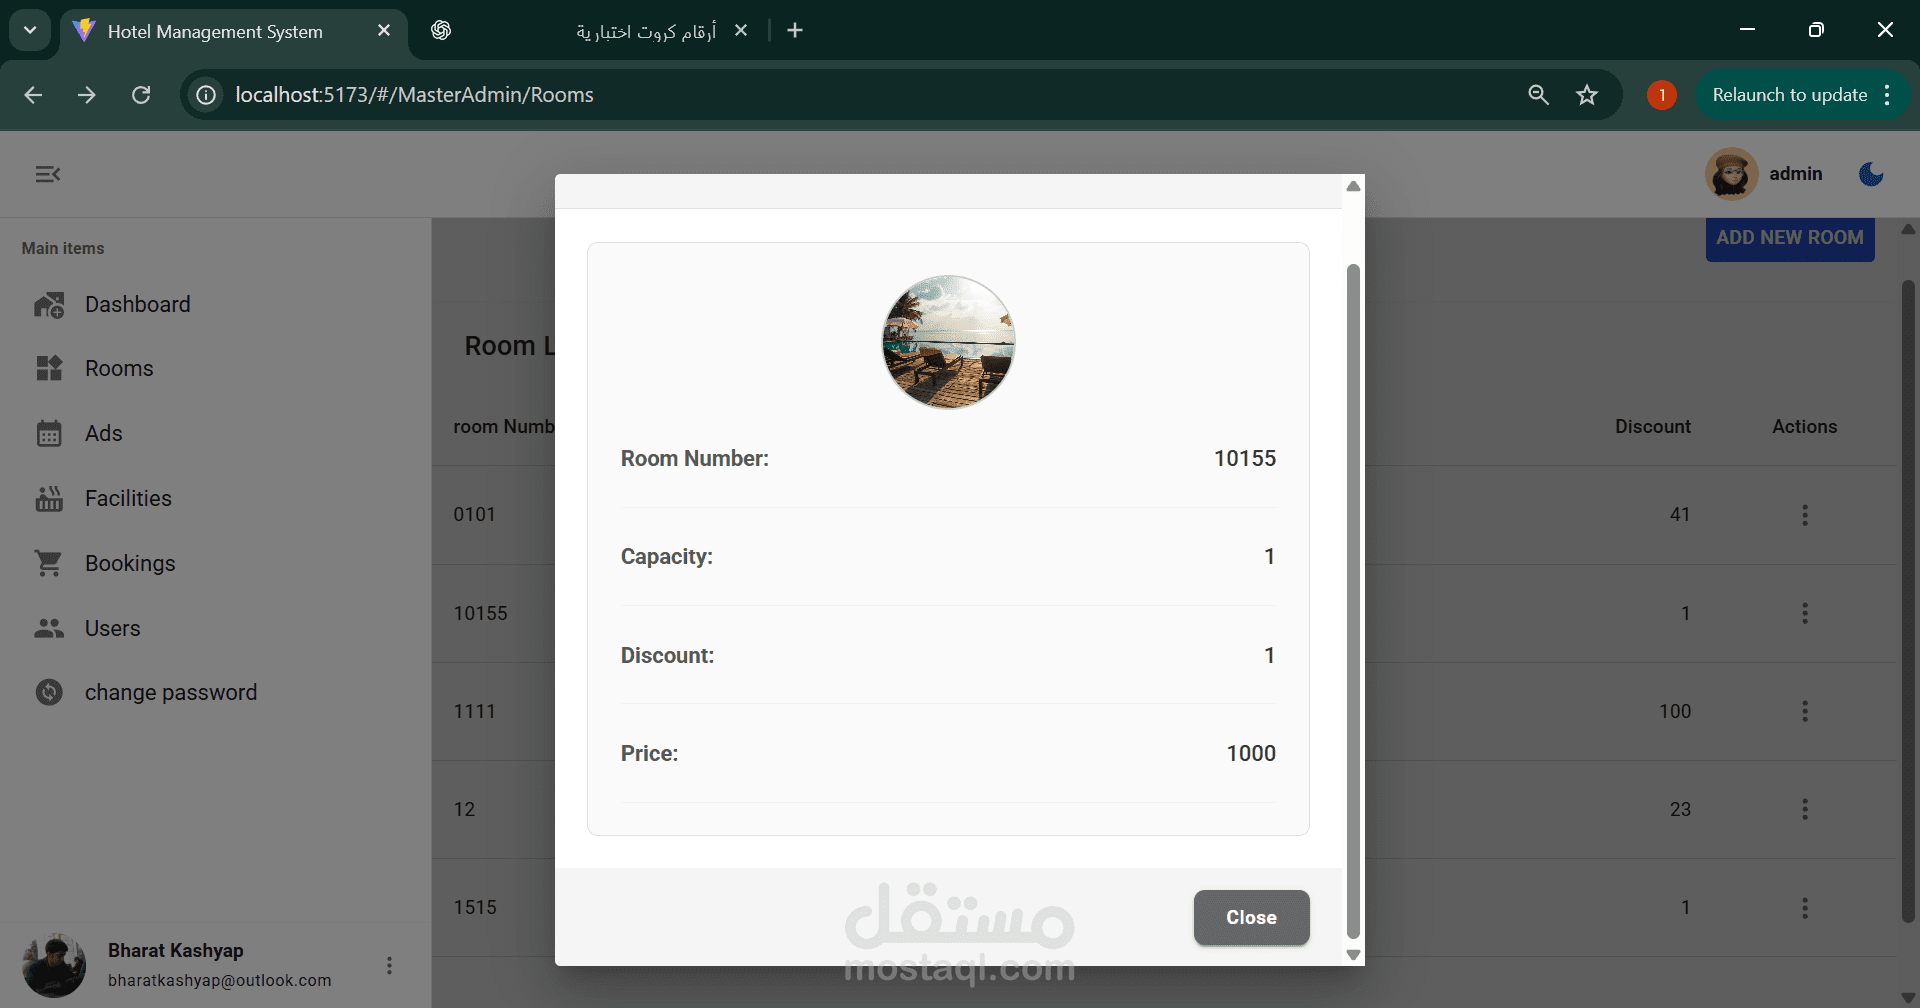Close the room details dialog
Image resolution: width=1920 pixels, height=1008 pixels.
tap(1251, 917)
